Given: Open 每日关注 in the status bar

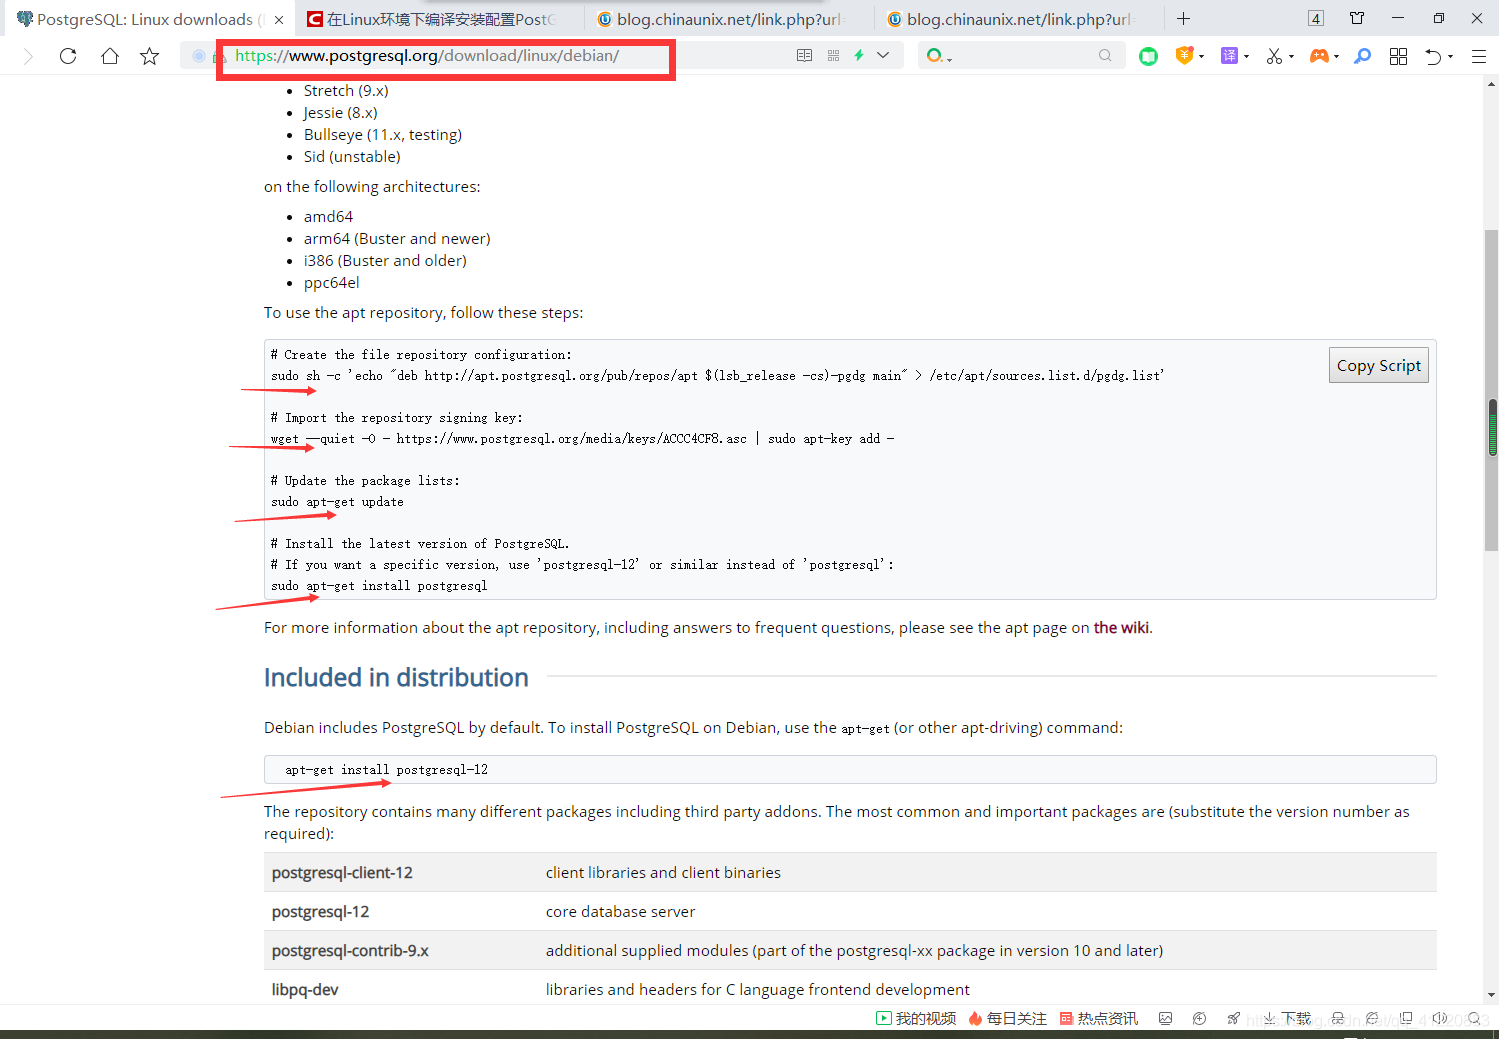Looking at the screenshot, I should pos(1007,1018).
